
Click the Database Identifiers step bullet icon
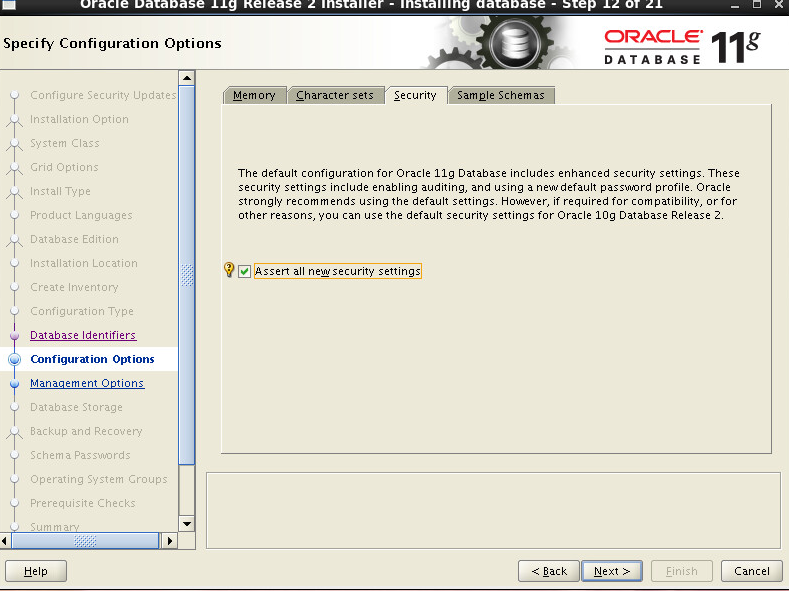[15, 335]
